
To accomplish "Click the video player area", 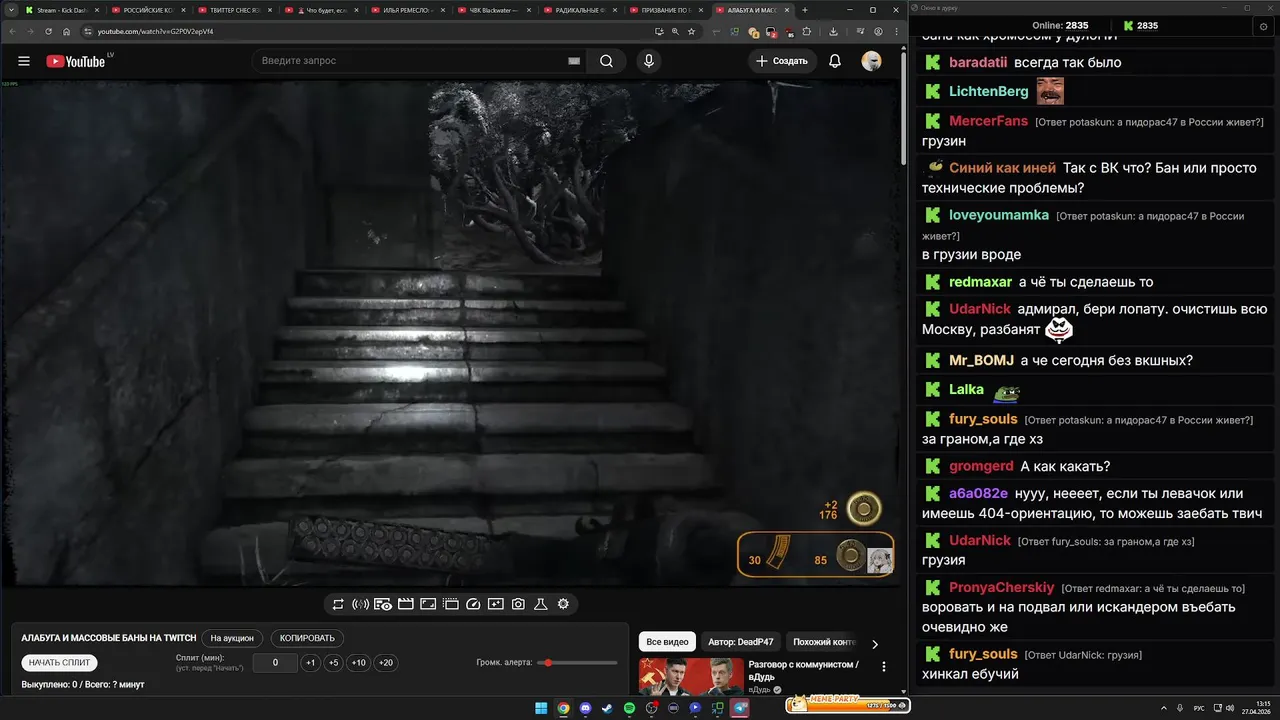I will pos(452,333).
